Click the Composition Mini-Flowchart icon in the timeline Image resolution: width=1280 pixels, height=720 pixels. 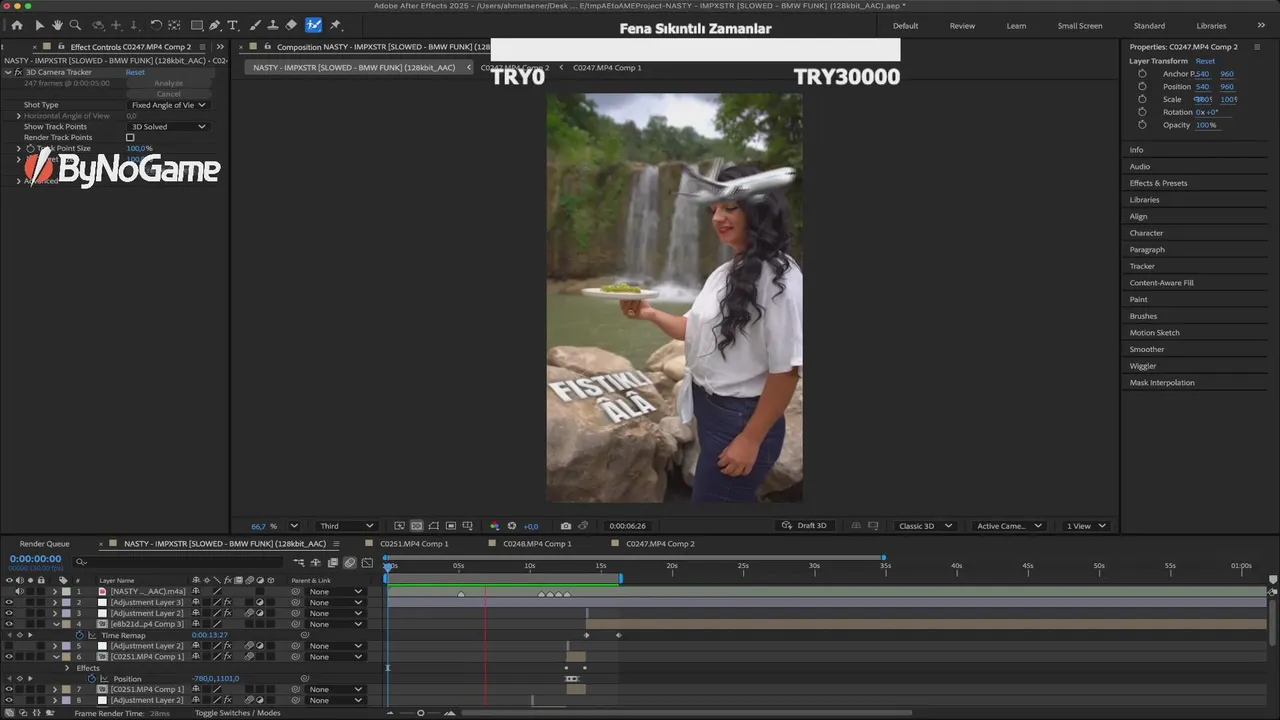click(x=299, y=563)
